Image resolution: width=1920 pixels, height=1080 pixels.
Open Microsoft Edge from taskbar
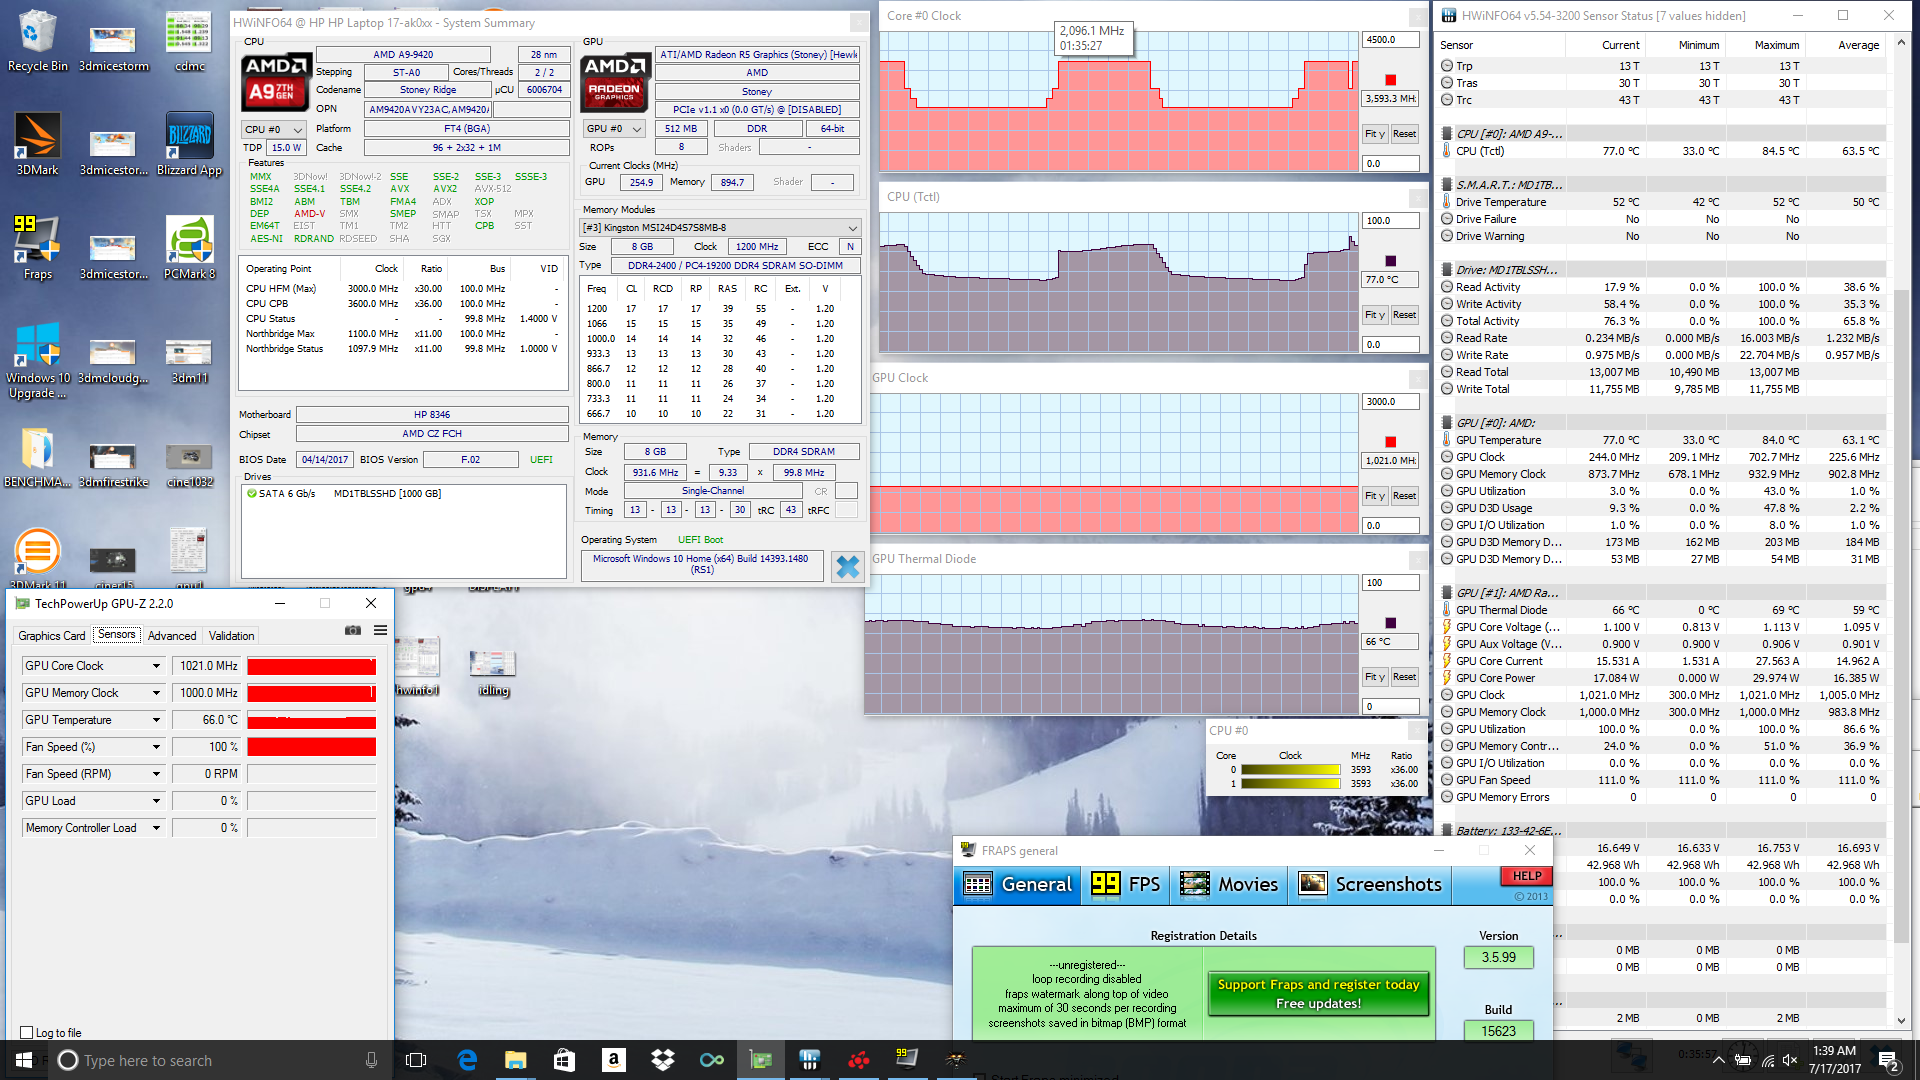point(467,1060)
